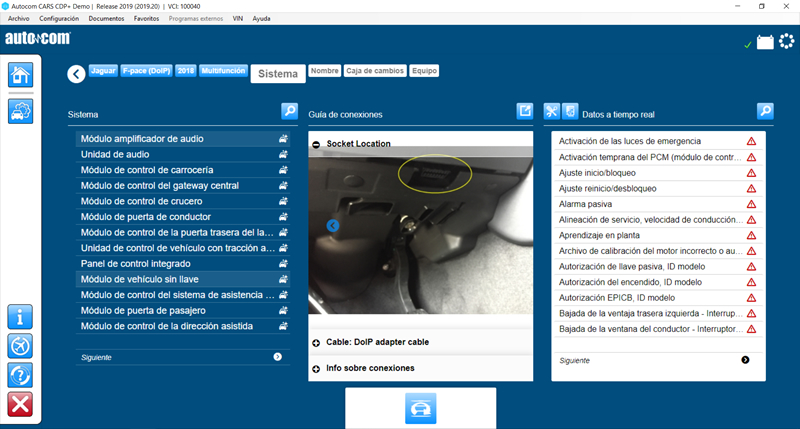Open the Archivo menu
This screenshot has height=429, width=800.
pyautogui.click(x=18, y=18)
